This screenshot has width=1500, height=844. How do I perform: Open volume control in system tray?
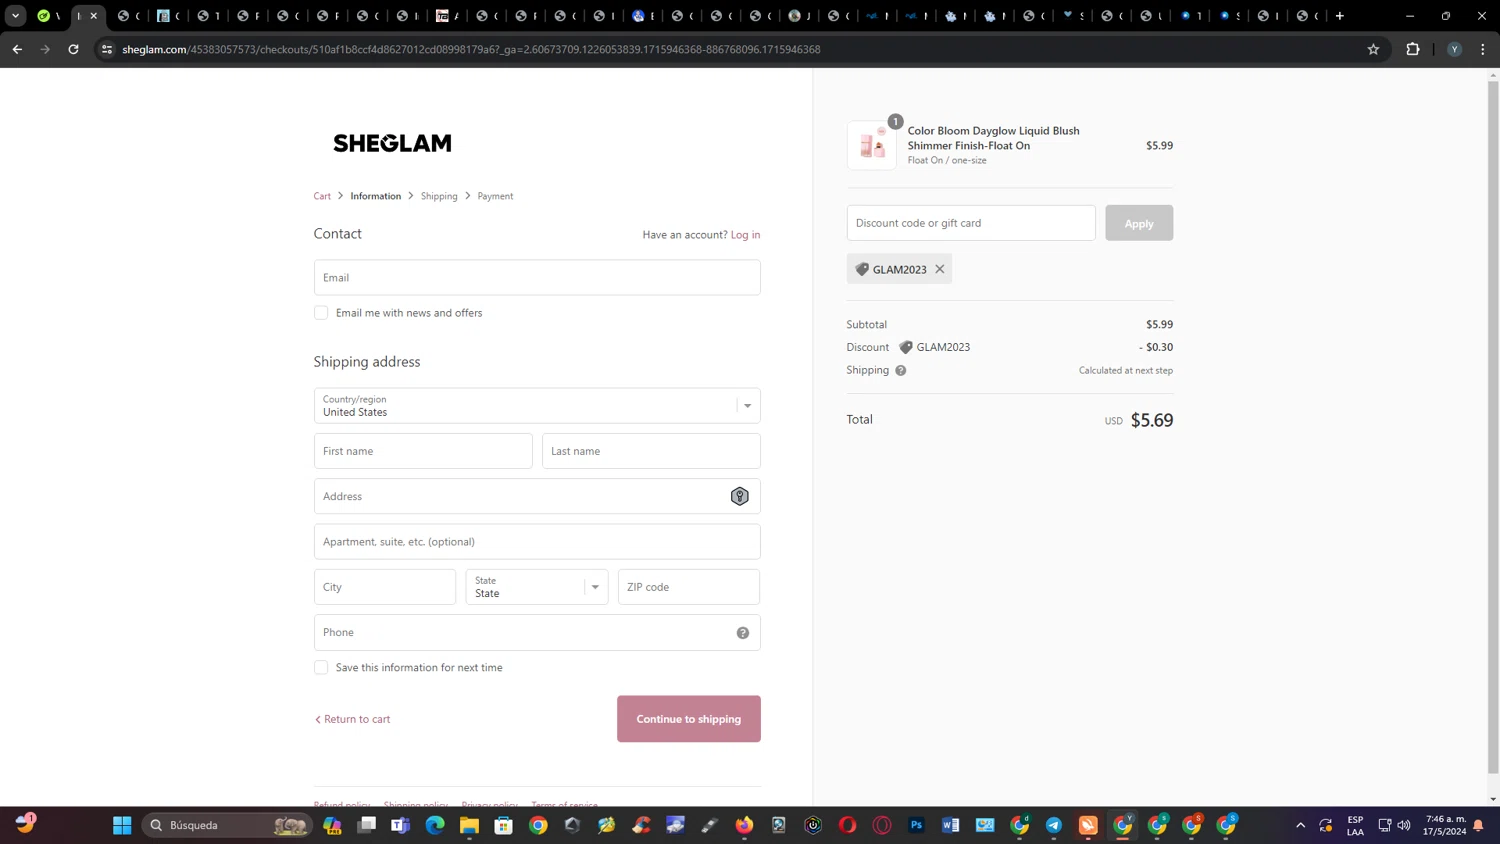[x=1404, y=825]
